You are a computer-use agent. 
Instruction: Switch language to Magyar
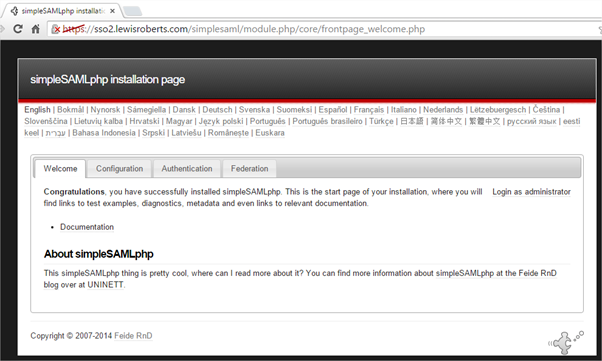179,121
